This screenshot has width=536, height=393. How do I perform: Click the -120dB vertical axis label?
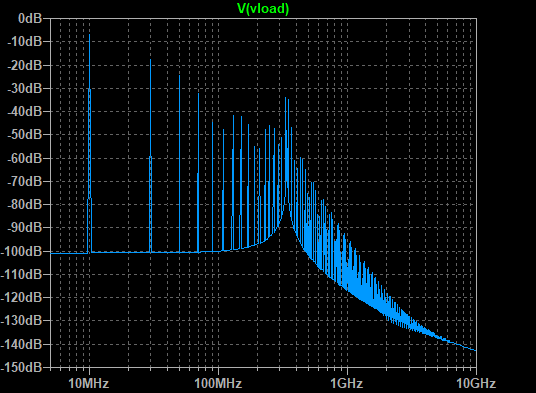[22, 298]
